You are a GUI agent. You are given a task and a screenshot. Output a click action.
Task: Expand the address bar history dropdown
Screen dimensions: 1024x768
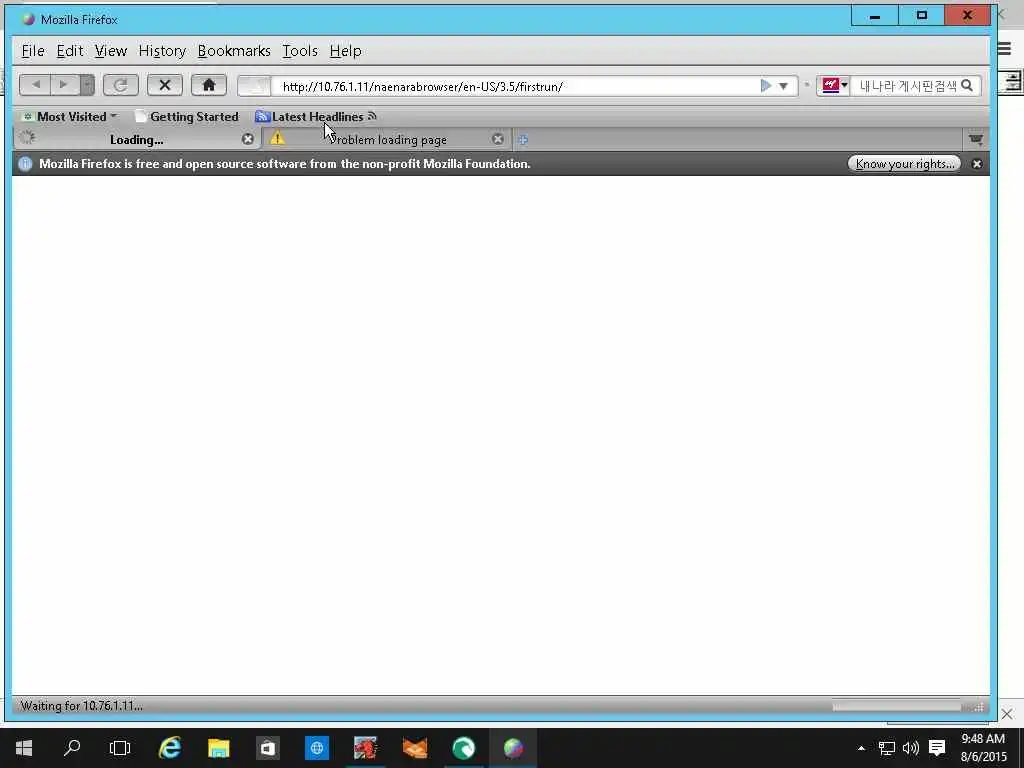pos(784,86)
